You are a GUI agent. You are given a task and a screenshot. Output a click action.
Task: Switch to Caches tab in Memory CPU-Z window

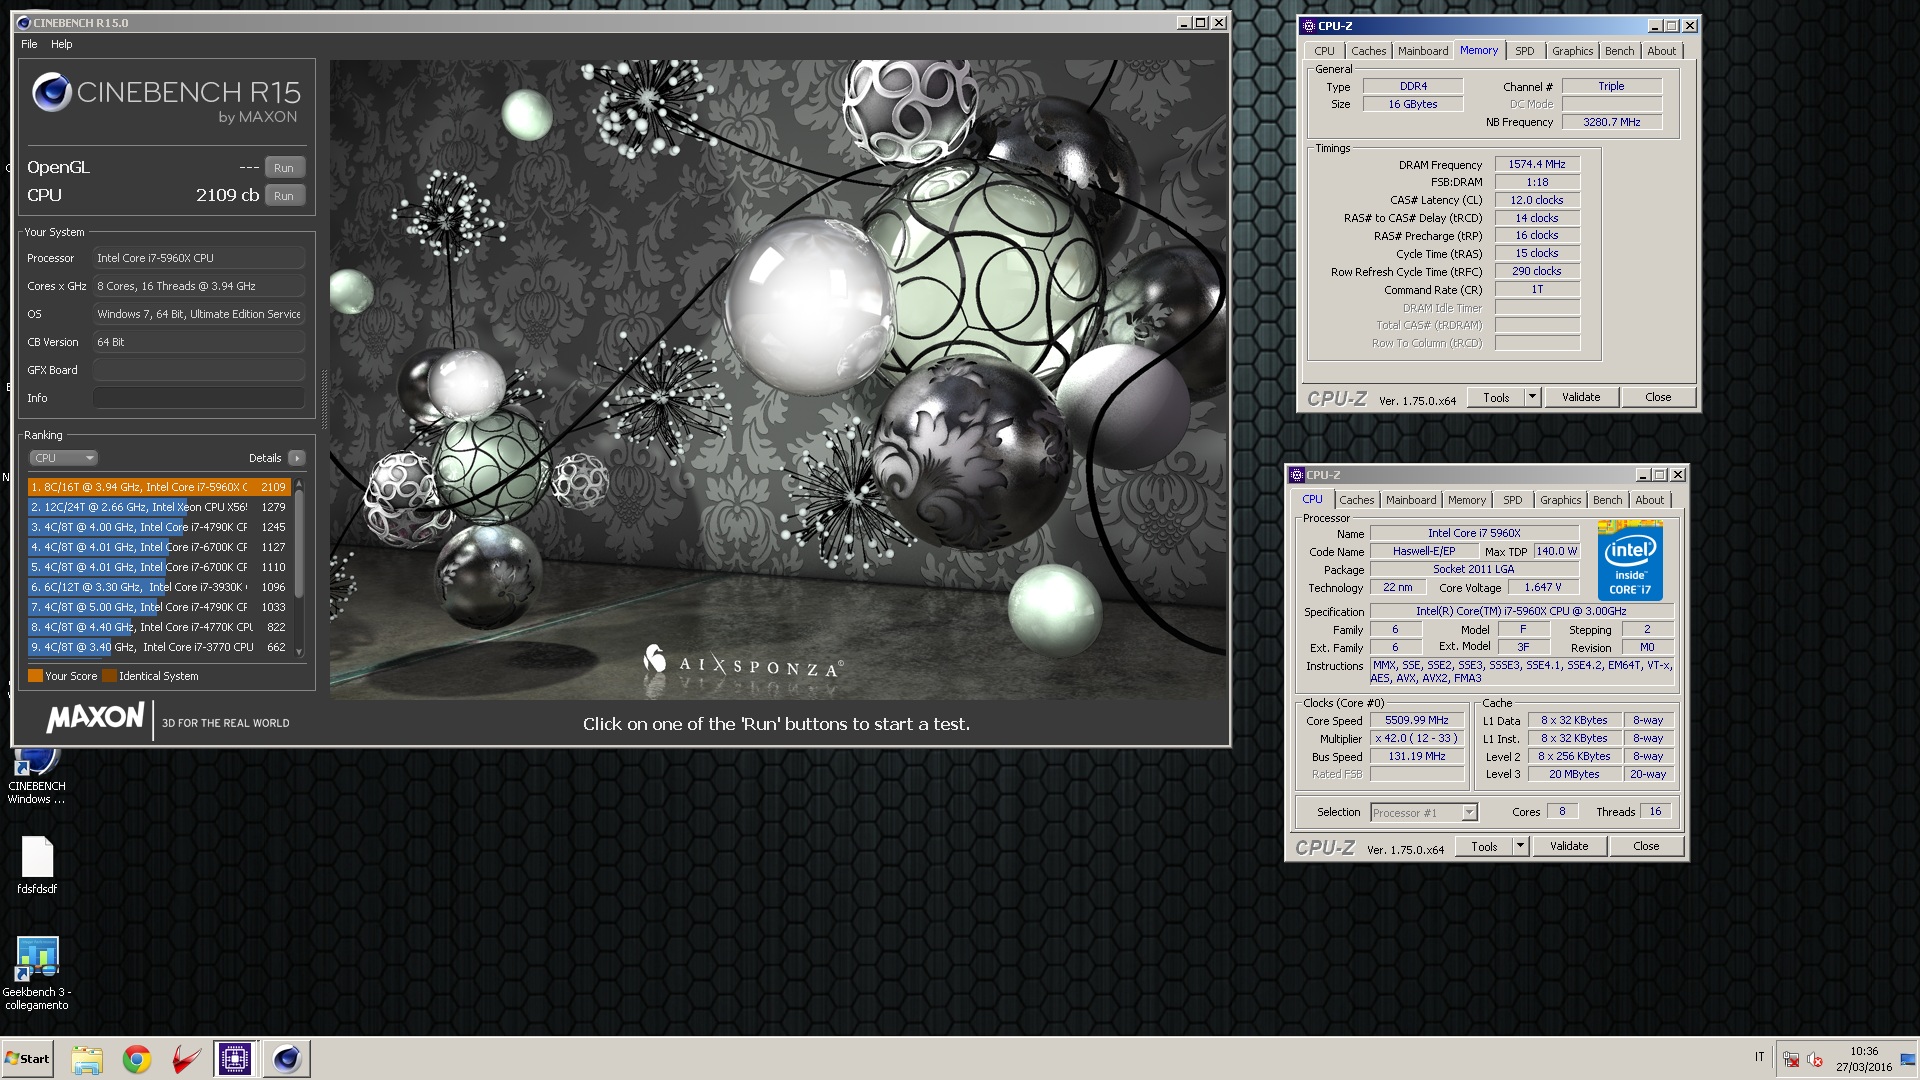(1368, 51)
